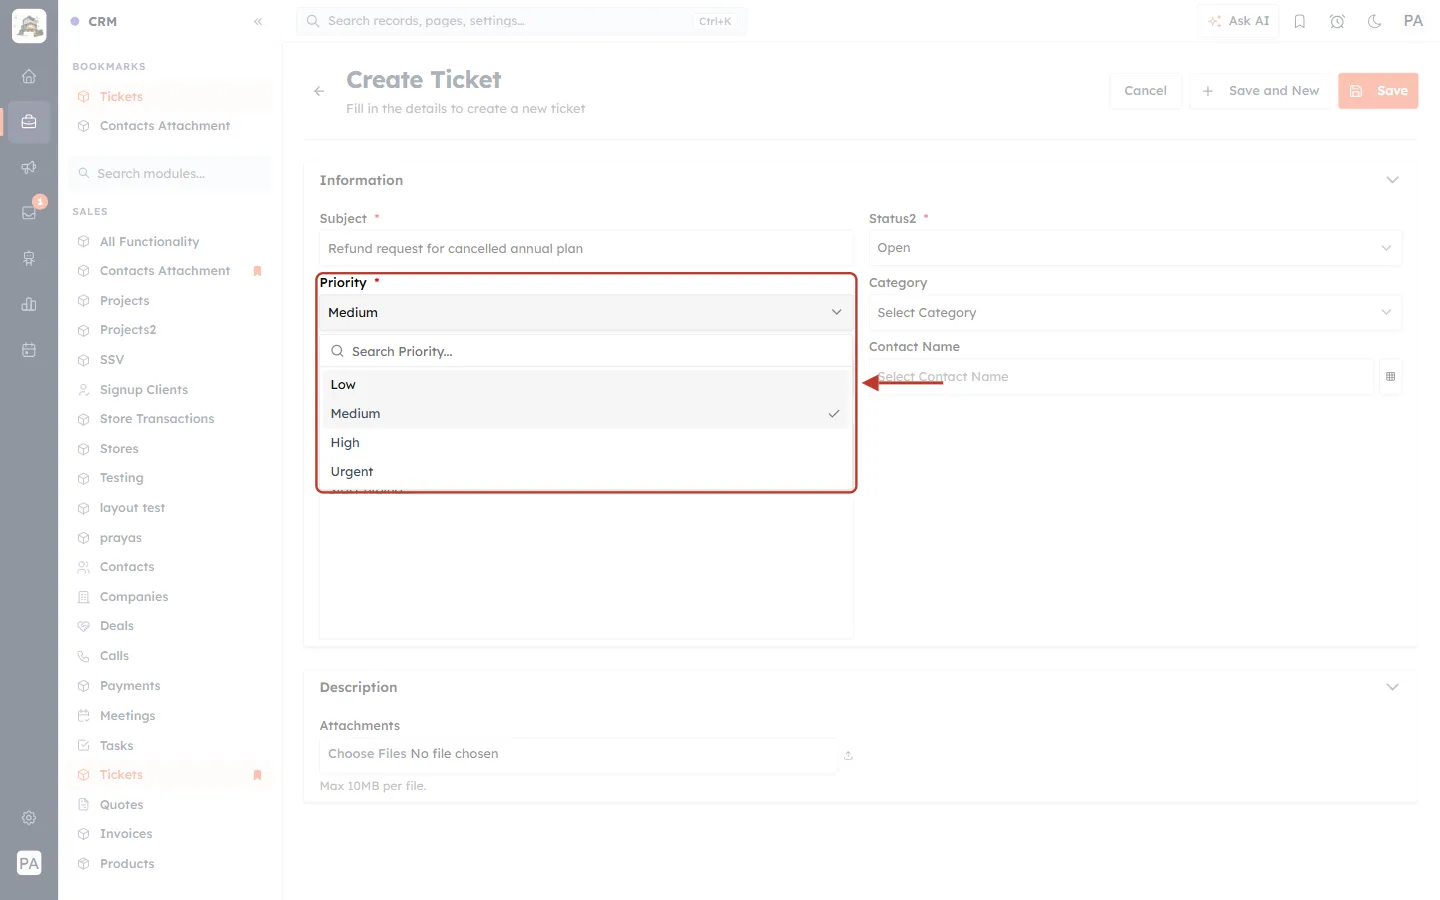Collapse the sidebar with double chevron
The image size is (1440, 900).
click(258, 21)
